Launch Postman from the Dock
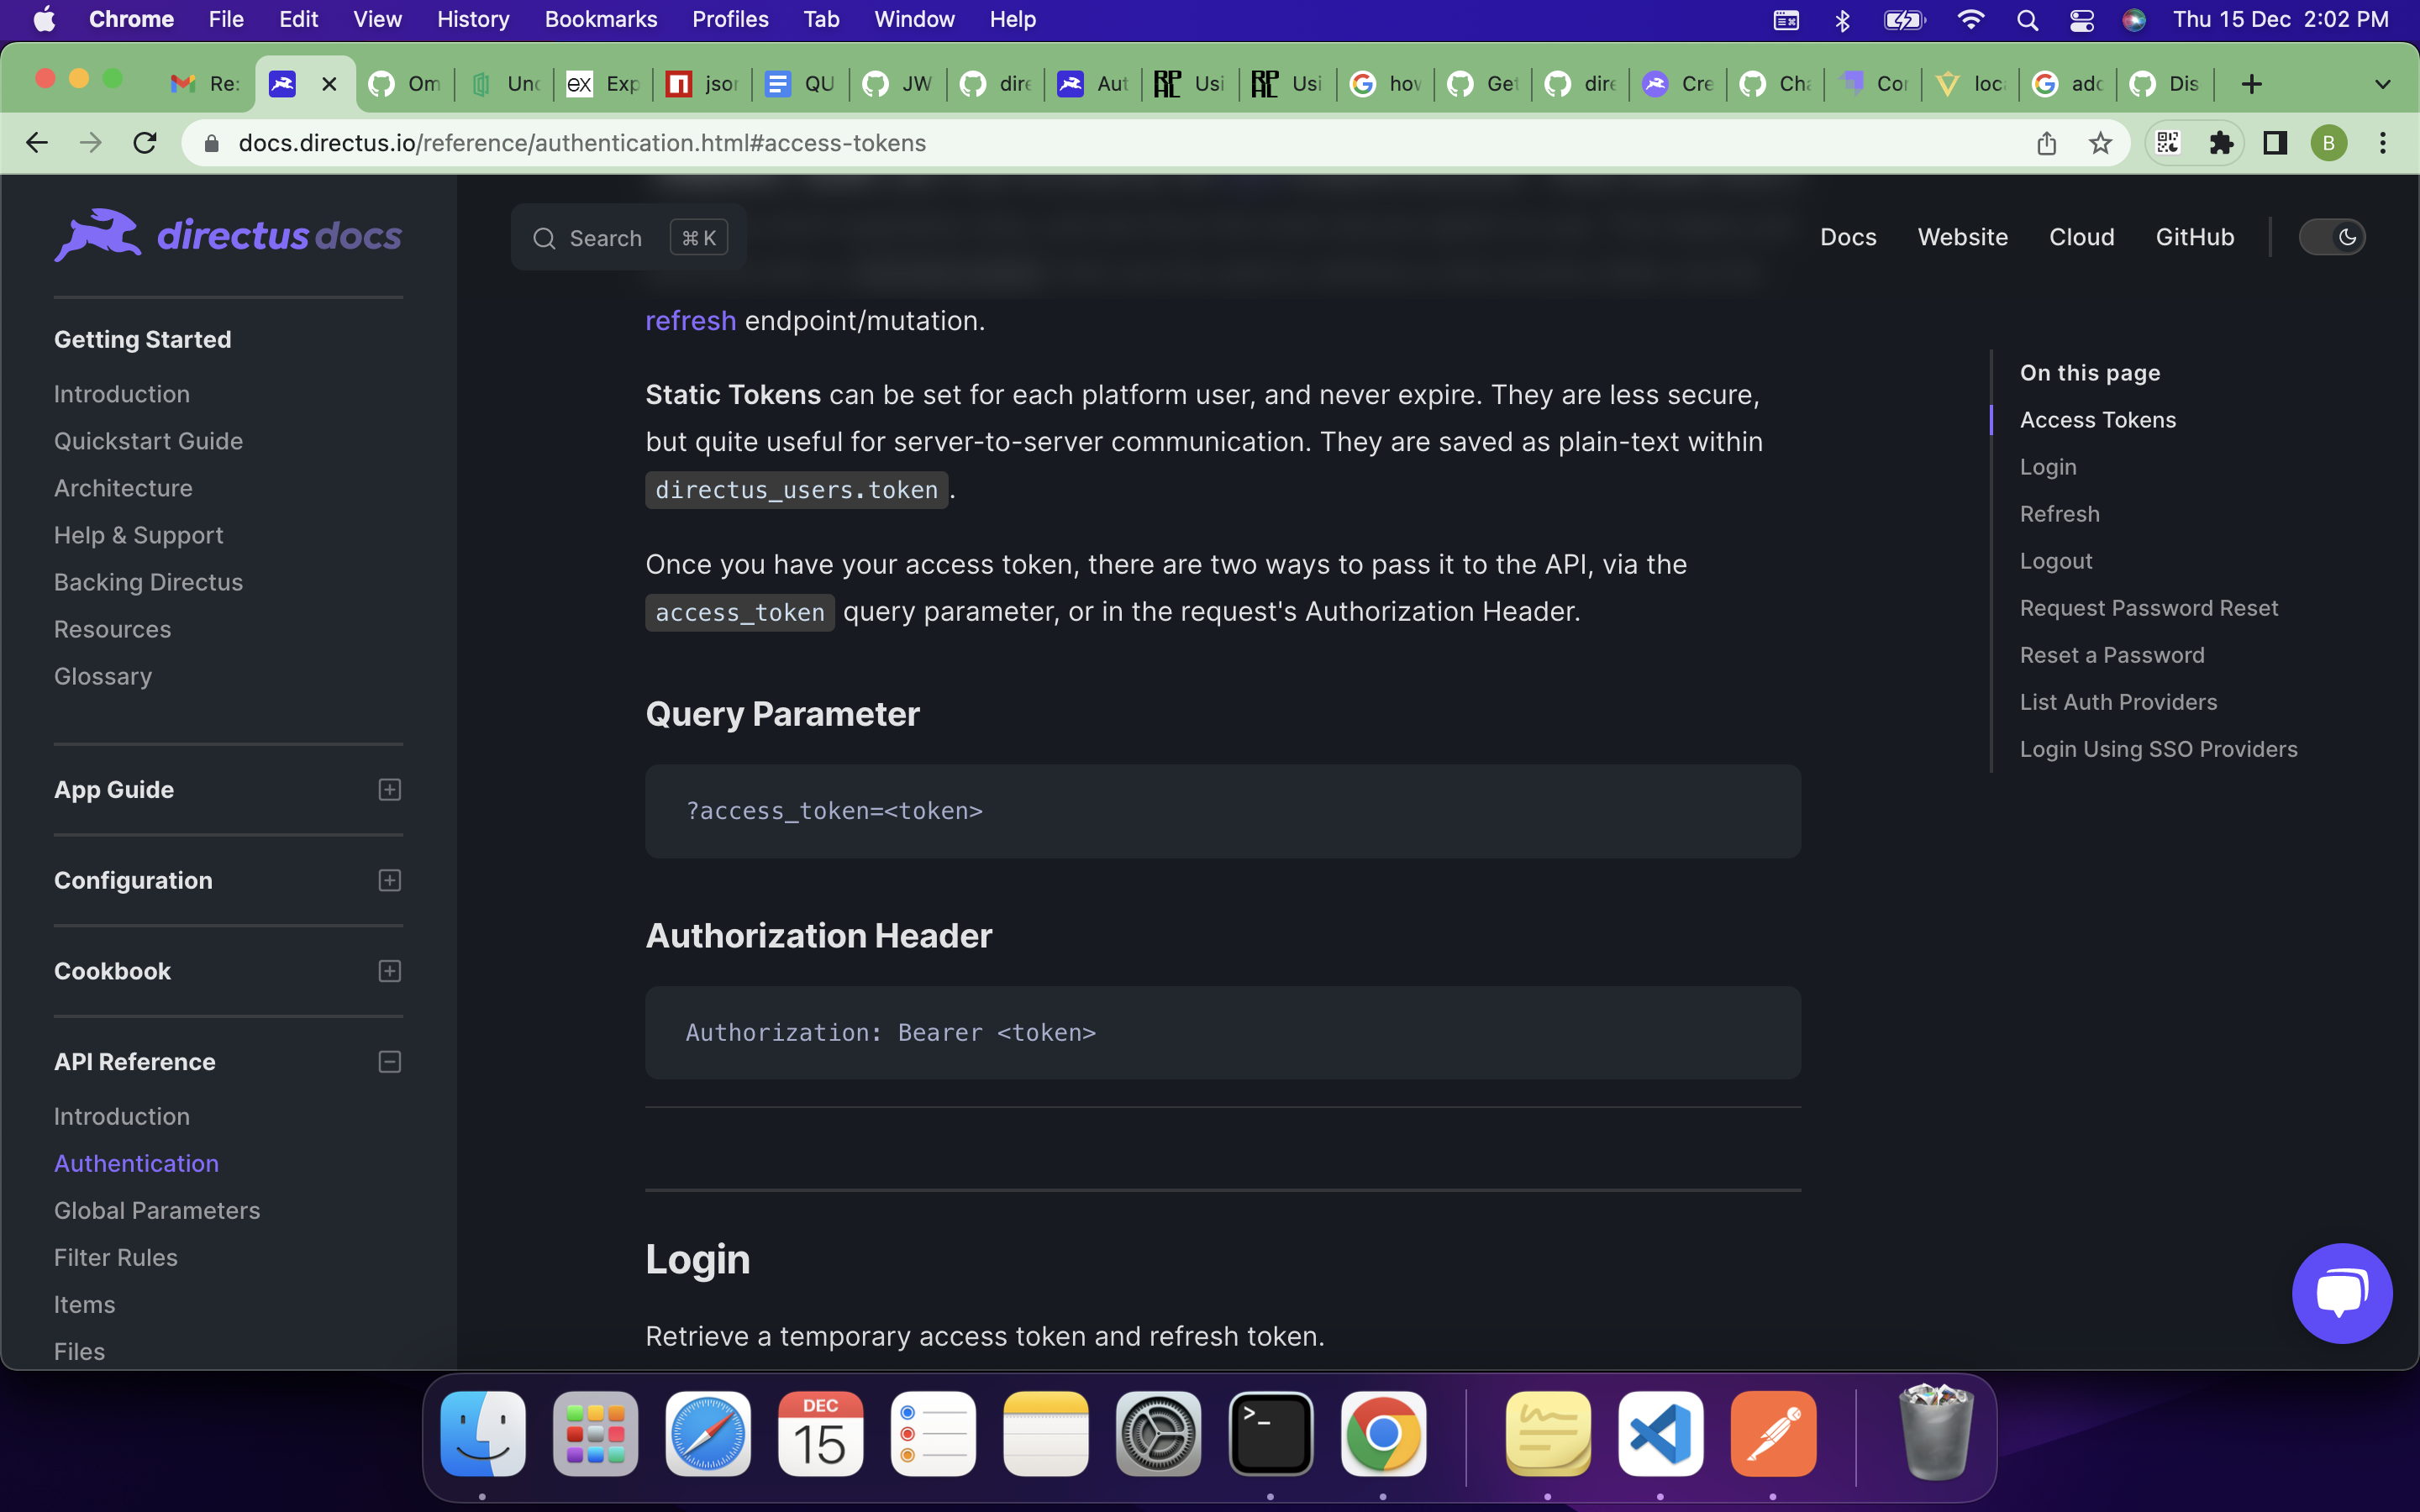 pos(1772,1434)
